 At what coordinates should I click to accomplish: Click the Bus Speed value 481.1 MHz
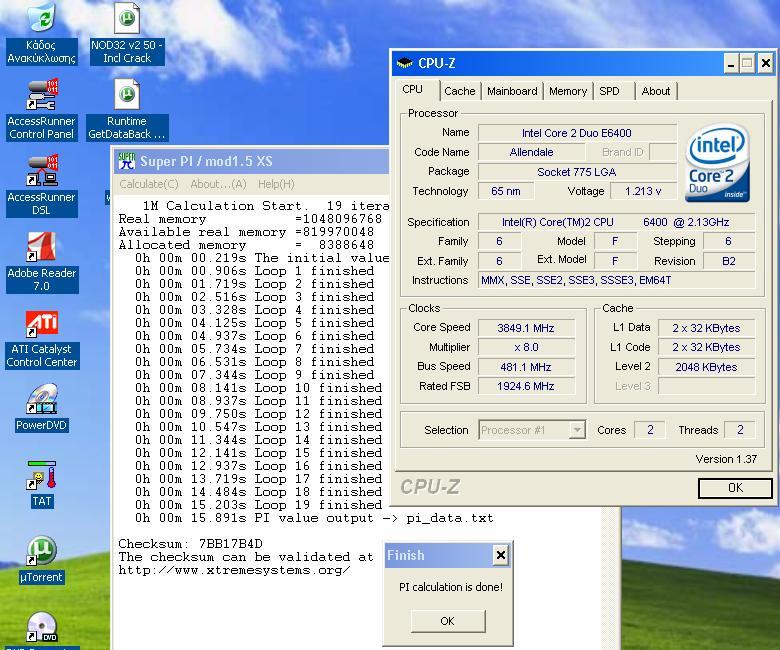(x=526, y=367)
